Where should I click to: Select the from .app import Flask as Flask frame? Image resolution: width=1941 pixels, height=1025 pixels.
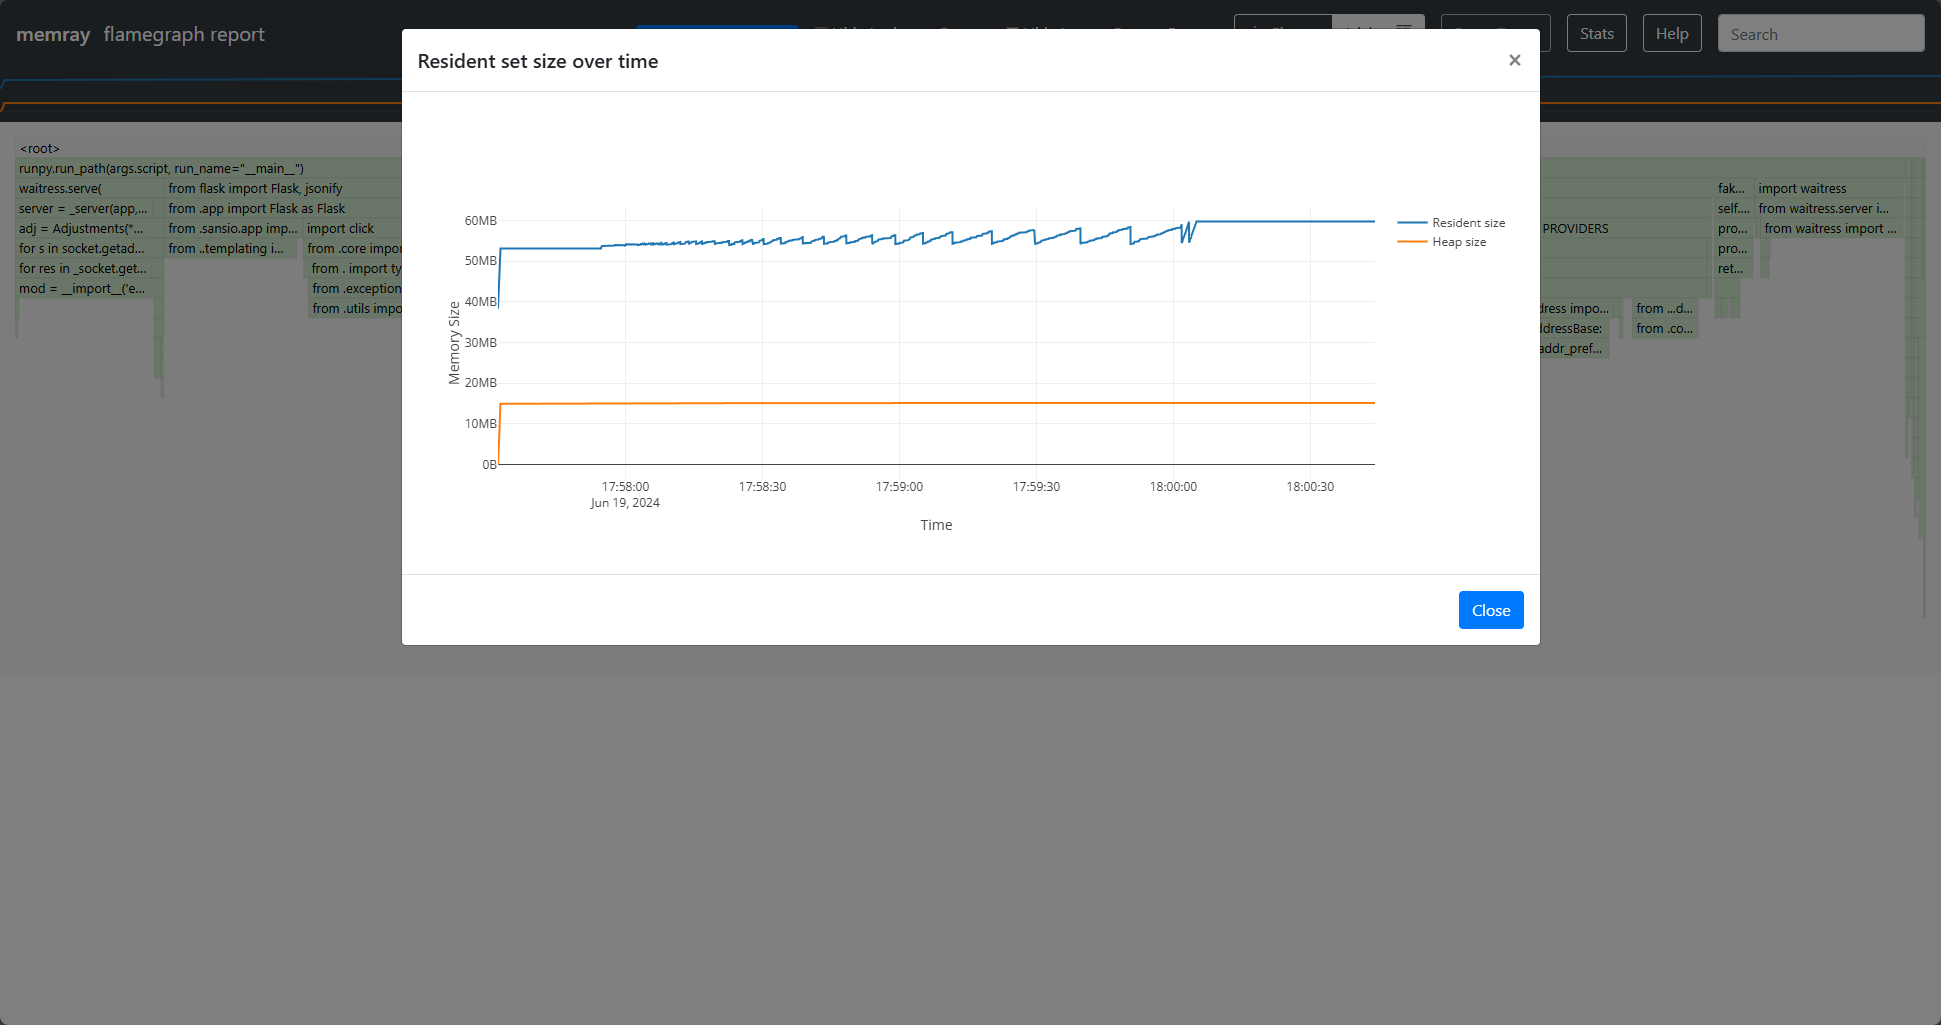point(284,209)
